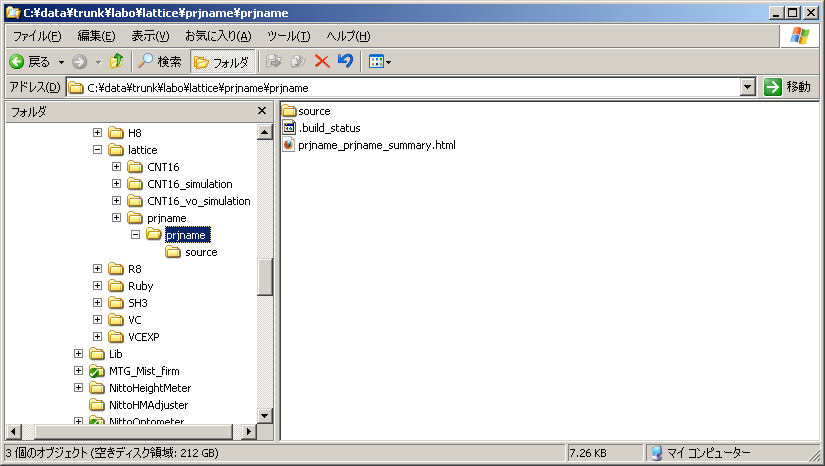Image resolution: width=825 pixels, height=466 pixels.
Task: Click the Lib folder icon in tree
Action: pos(97,353)
